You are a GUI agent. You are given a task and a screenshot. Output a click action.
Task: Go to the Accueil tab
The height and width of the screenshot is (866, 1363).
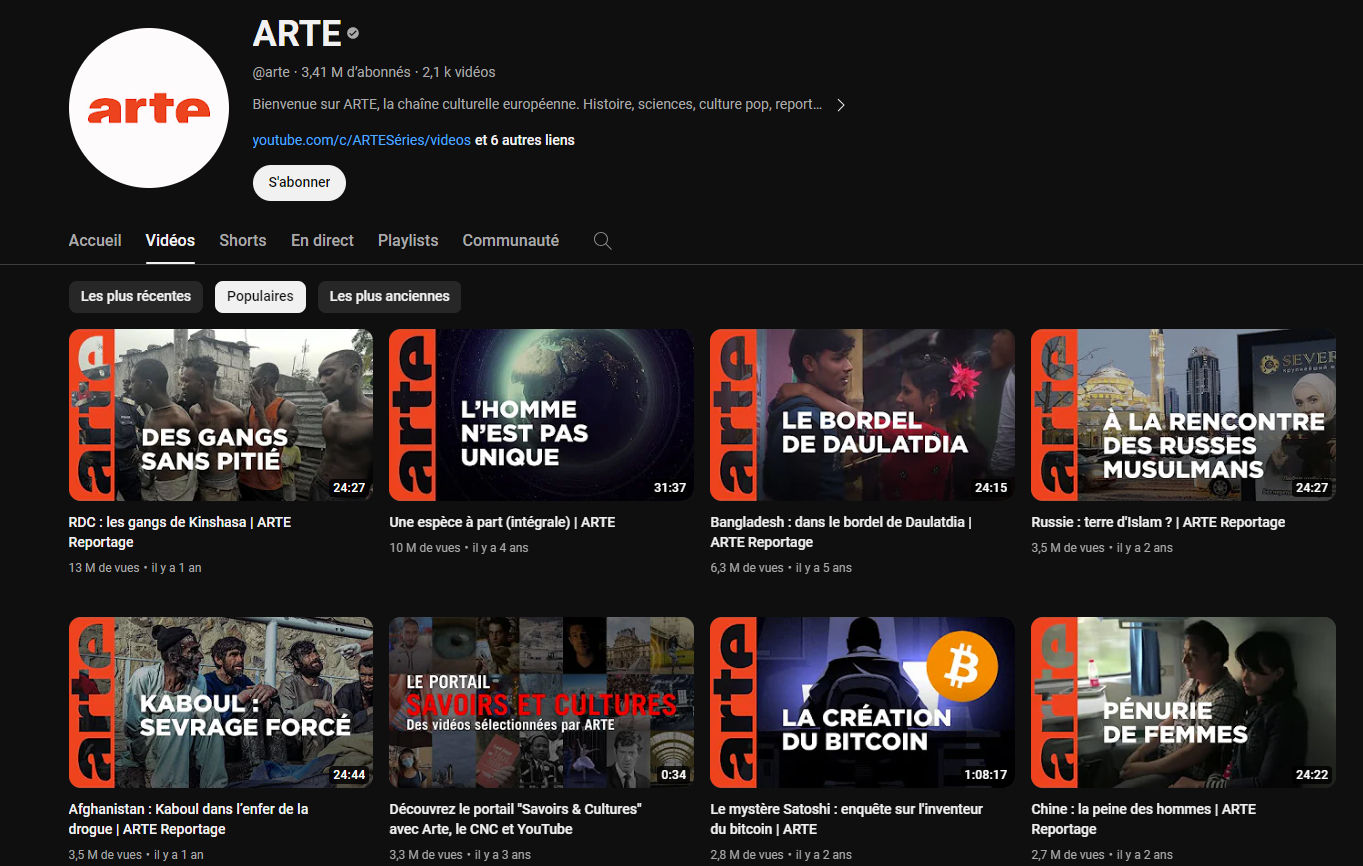click(x=95, y=241)
